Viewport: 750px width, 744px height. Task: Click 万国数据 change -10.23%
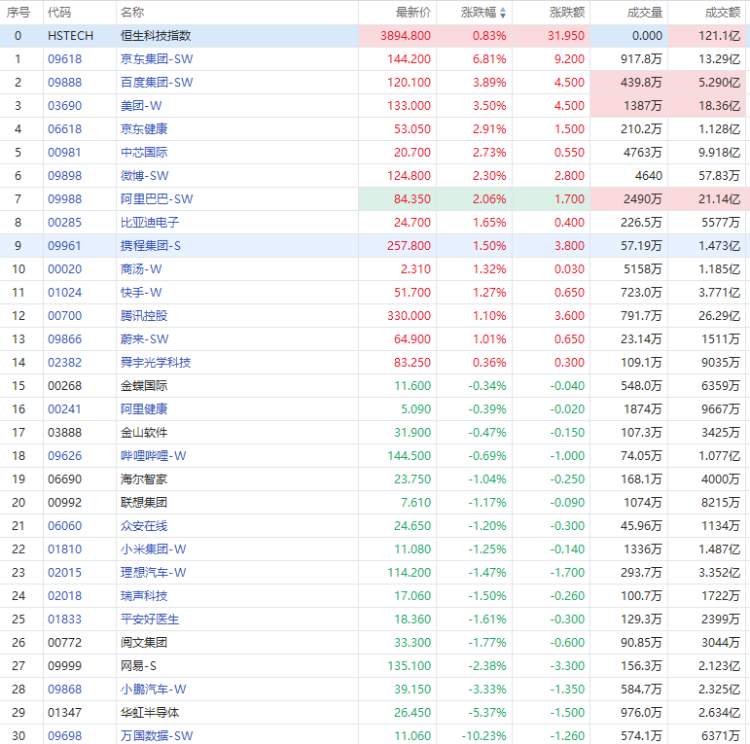(484, 736)
